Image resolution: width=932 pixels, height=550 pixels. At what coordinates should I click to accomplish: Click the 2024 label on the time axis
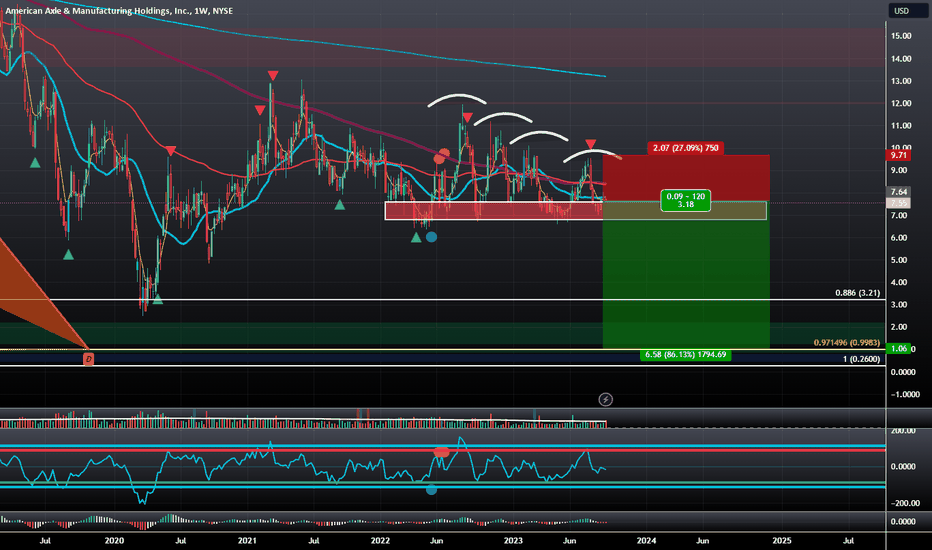(647, 540)
